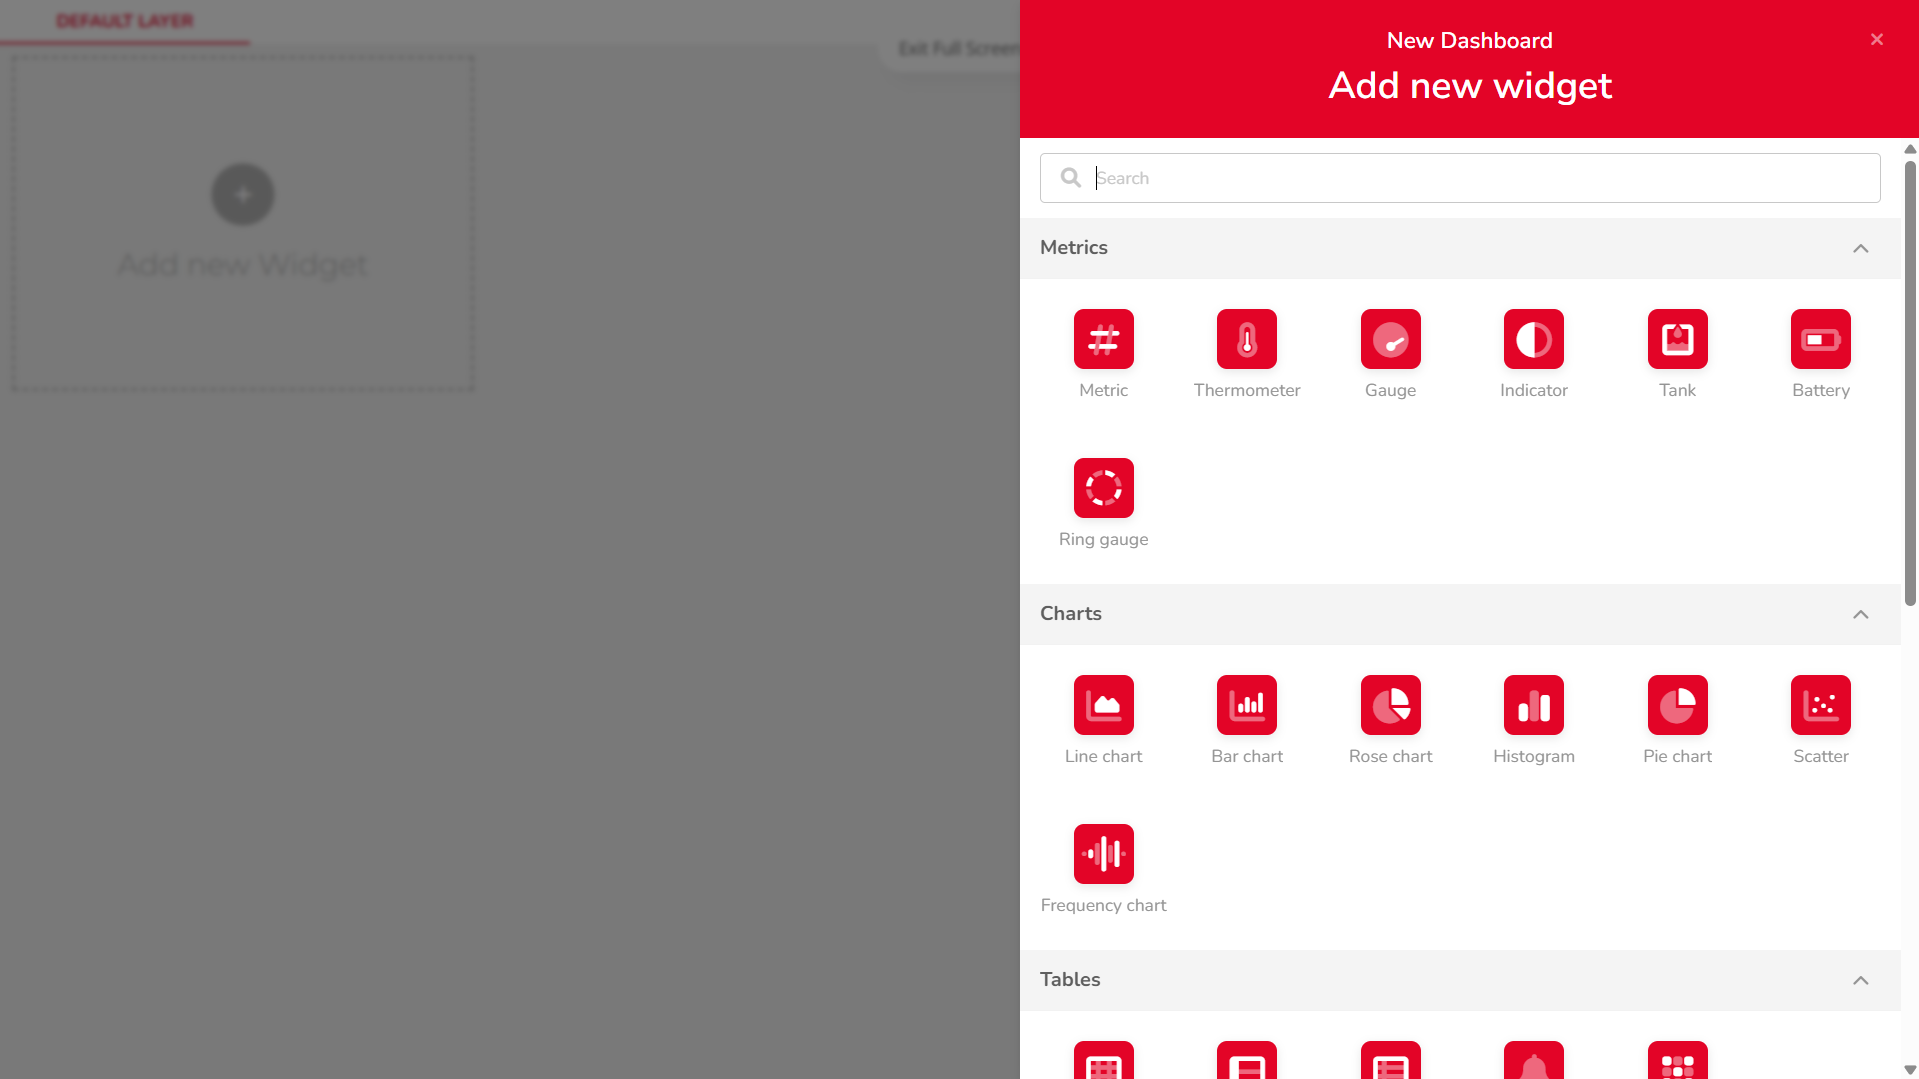The width and height of the screenshot is (1919, 1079).
Task: Pick the Indicator widget icon
Action: (x=1533, y=339)
